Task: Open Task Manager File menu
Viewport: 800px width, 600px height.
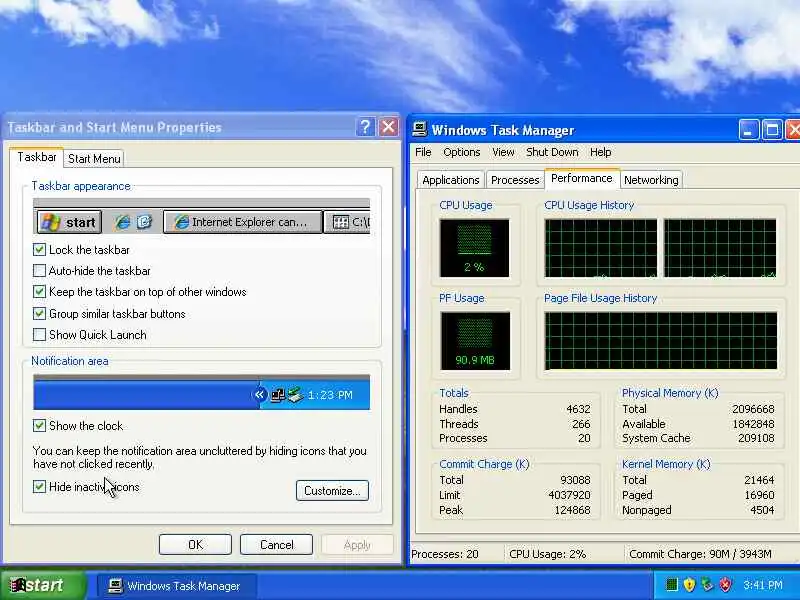Action: coord(423,152)
